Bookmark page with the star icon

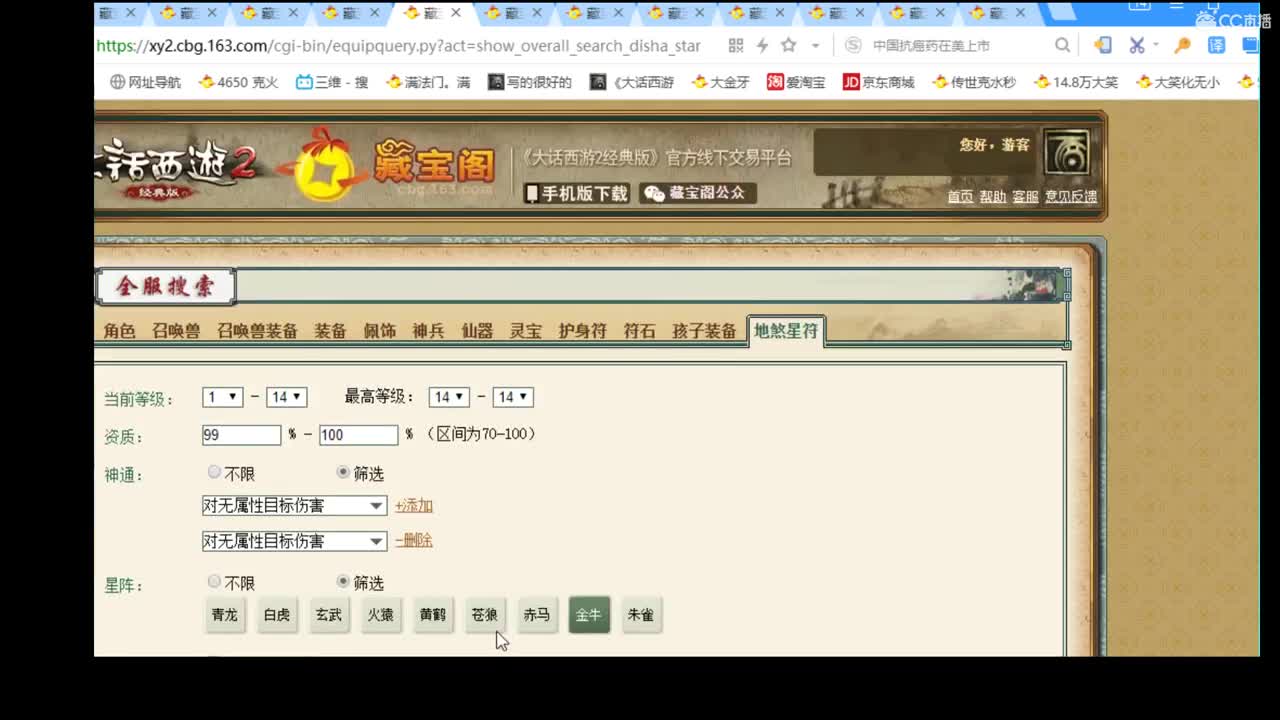789,46
